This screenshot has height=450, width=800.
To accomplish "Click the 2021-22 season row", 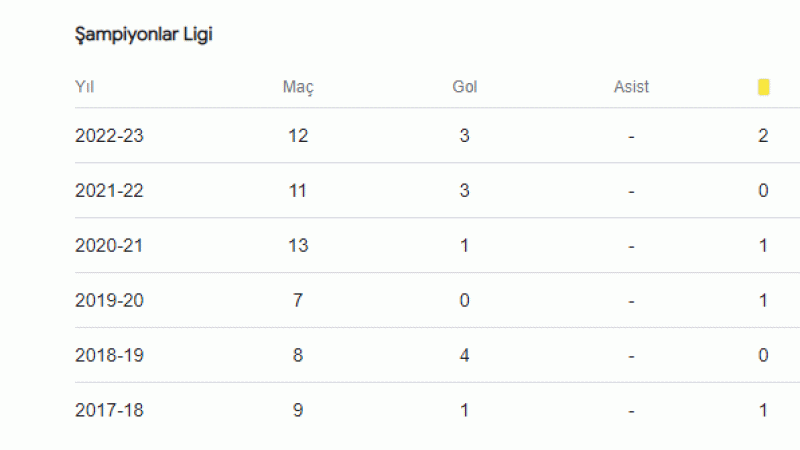I will [x=437, y=191].
